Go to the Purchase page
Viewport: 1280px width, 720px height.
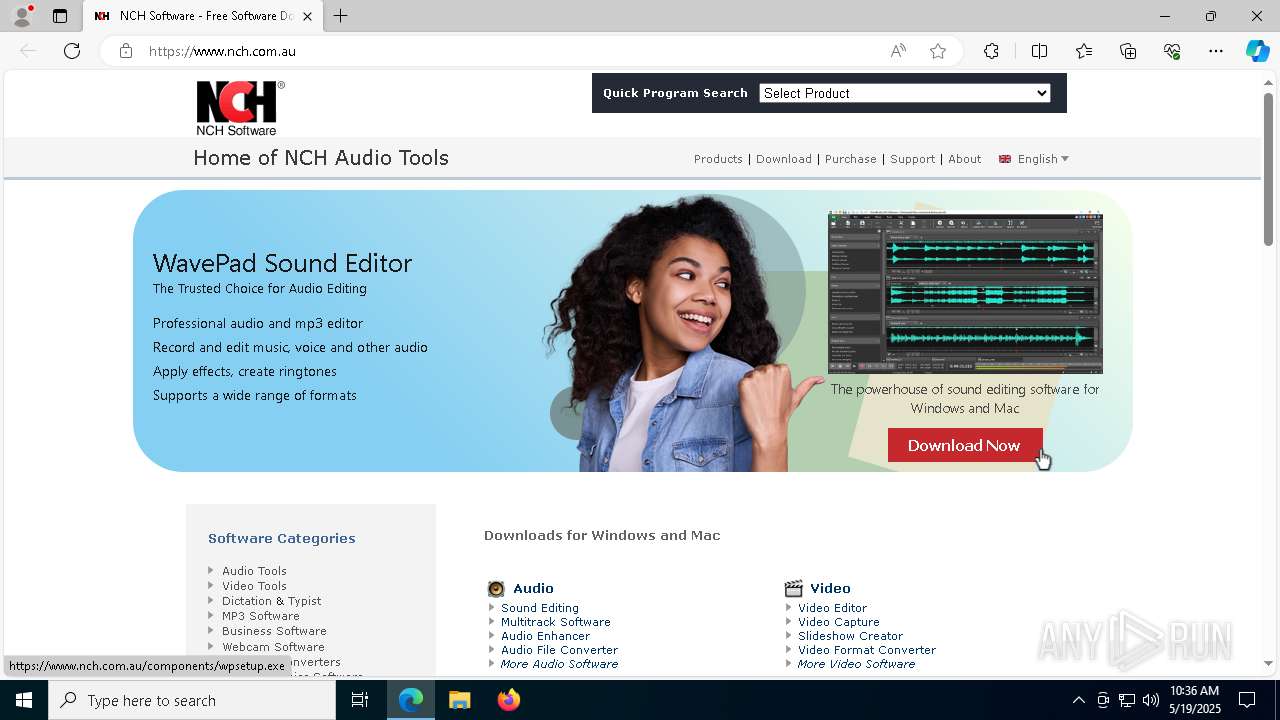pos(851,159)
